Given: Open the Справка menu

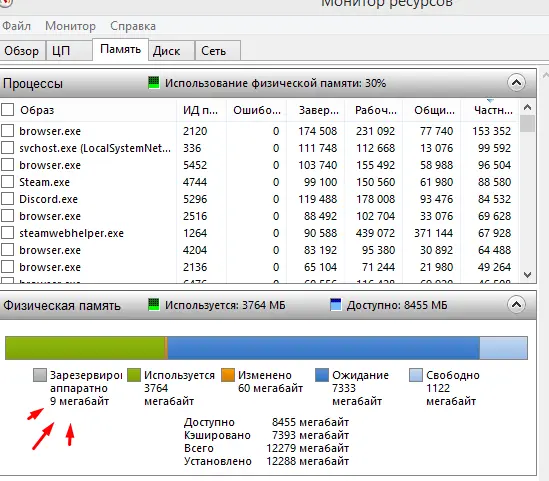Looking at the screenshot, I should (133, 26).
